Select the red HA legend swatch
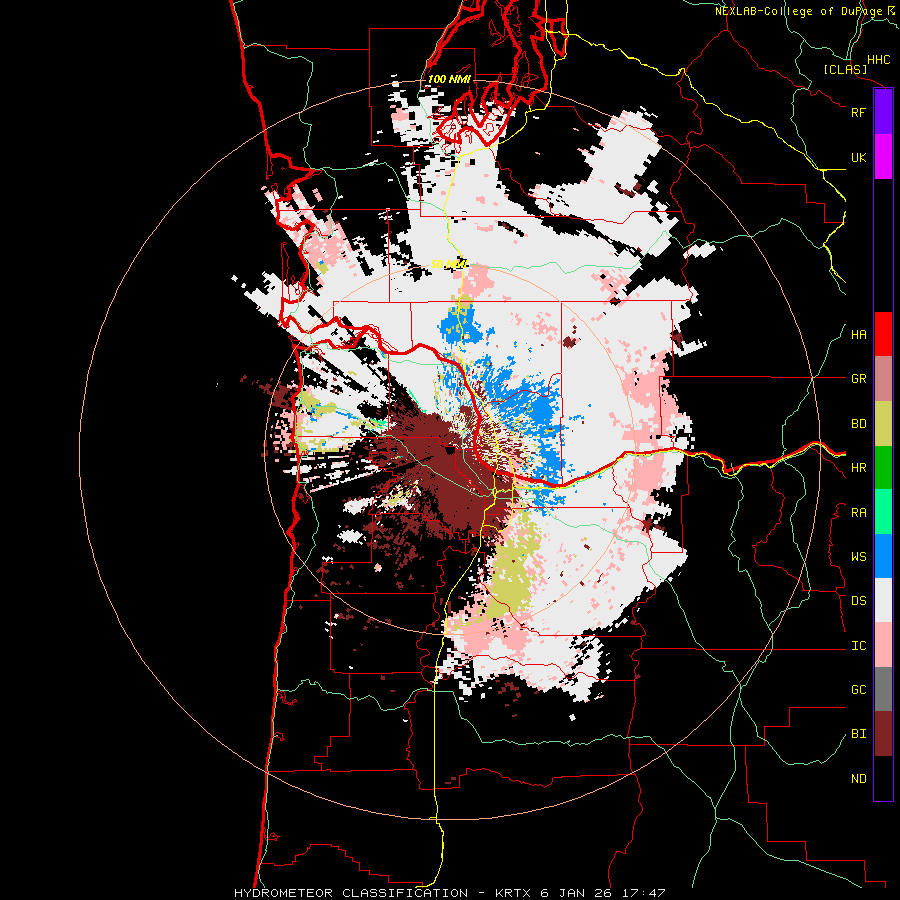Viewport: 900px width, 900px height. tap(883, 334)
